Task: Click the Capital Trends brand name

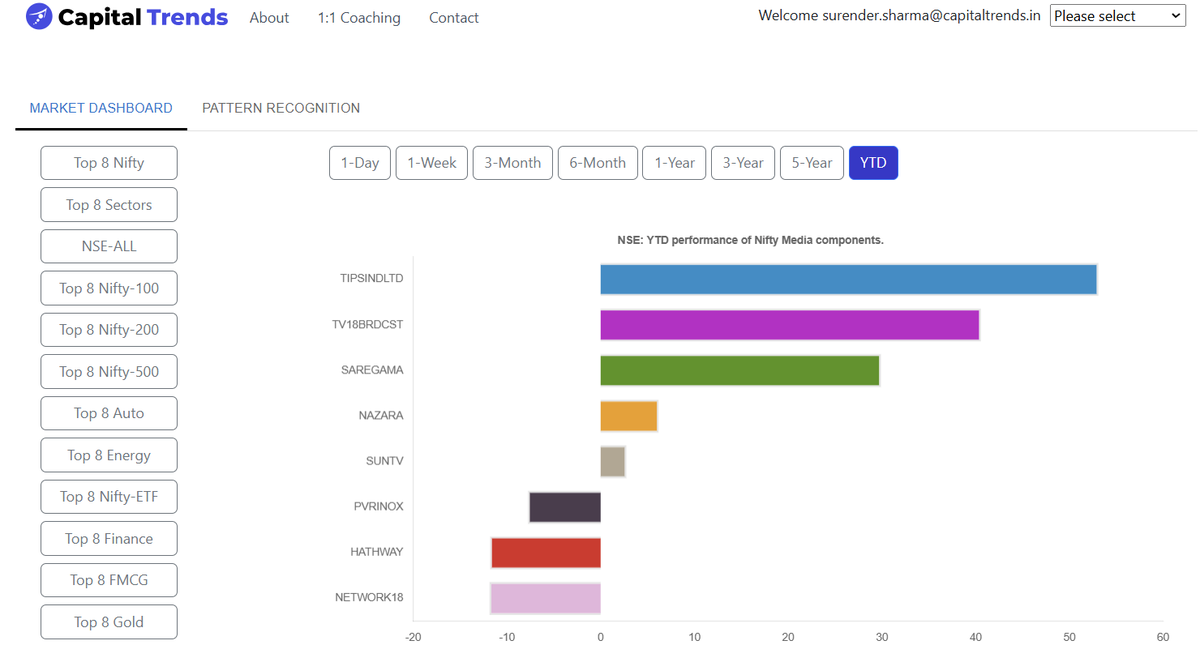Action: (143, 17)
